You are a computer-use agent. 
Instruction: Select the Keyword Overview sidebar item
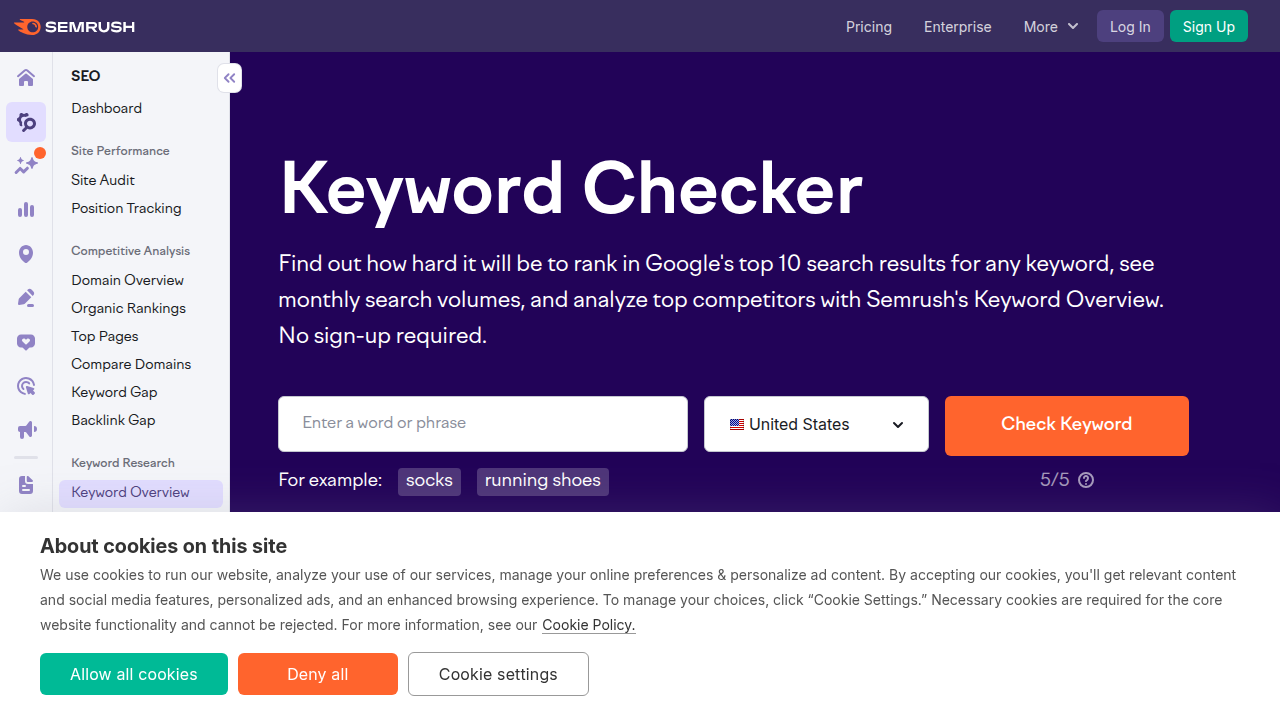click(x=130, y=492)
